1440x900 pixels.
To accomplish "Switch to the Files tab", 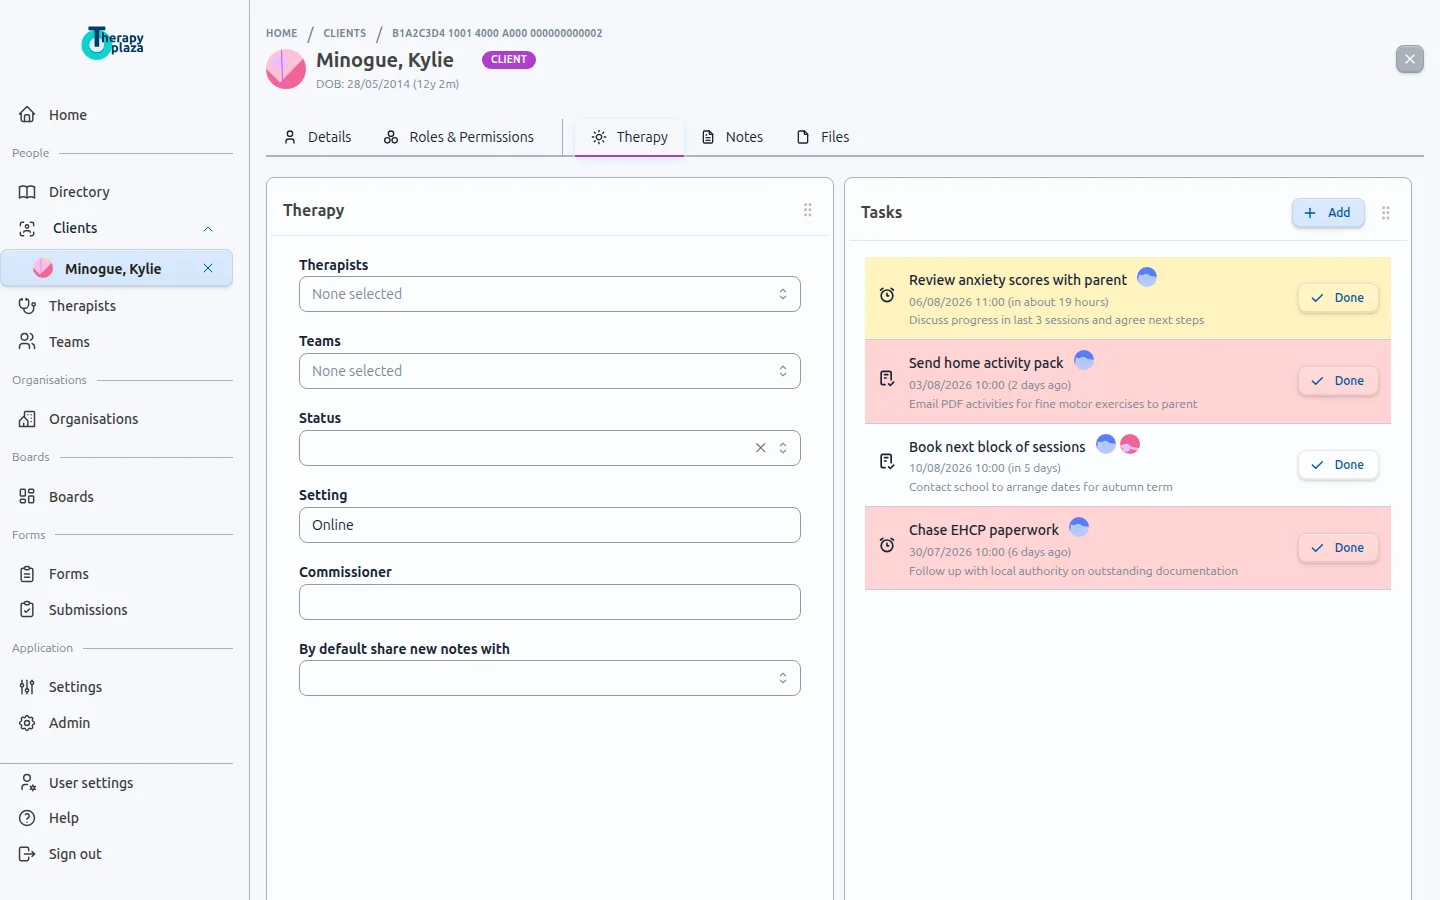I will pos(823,137).
